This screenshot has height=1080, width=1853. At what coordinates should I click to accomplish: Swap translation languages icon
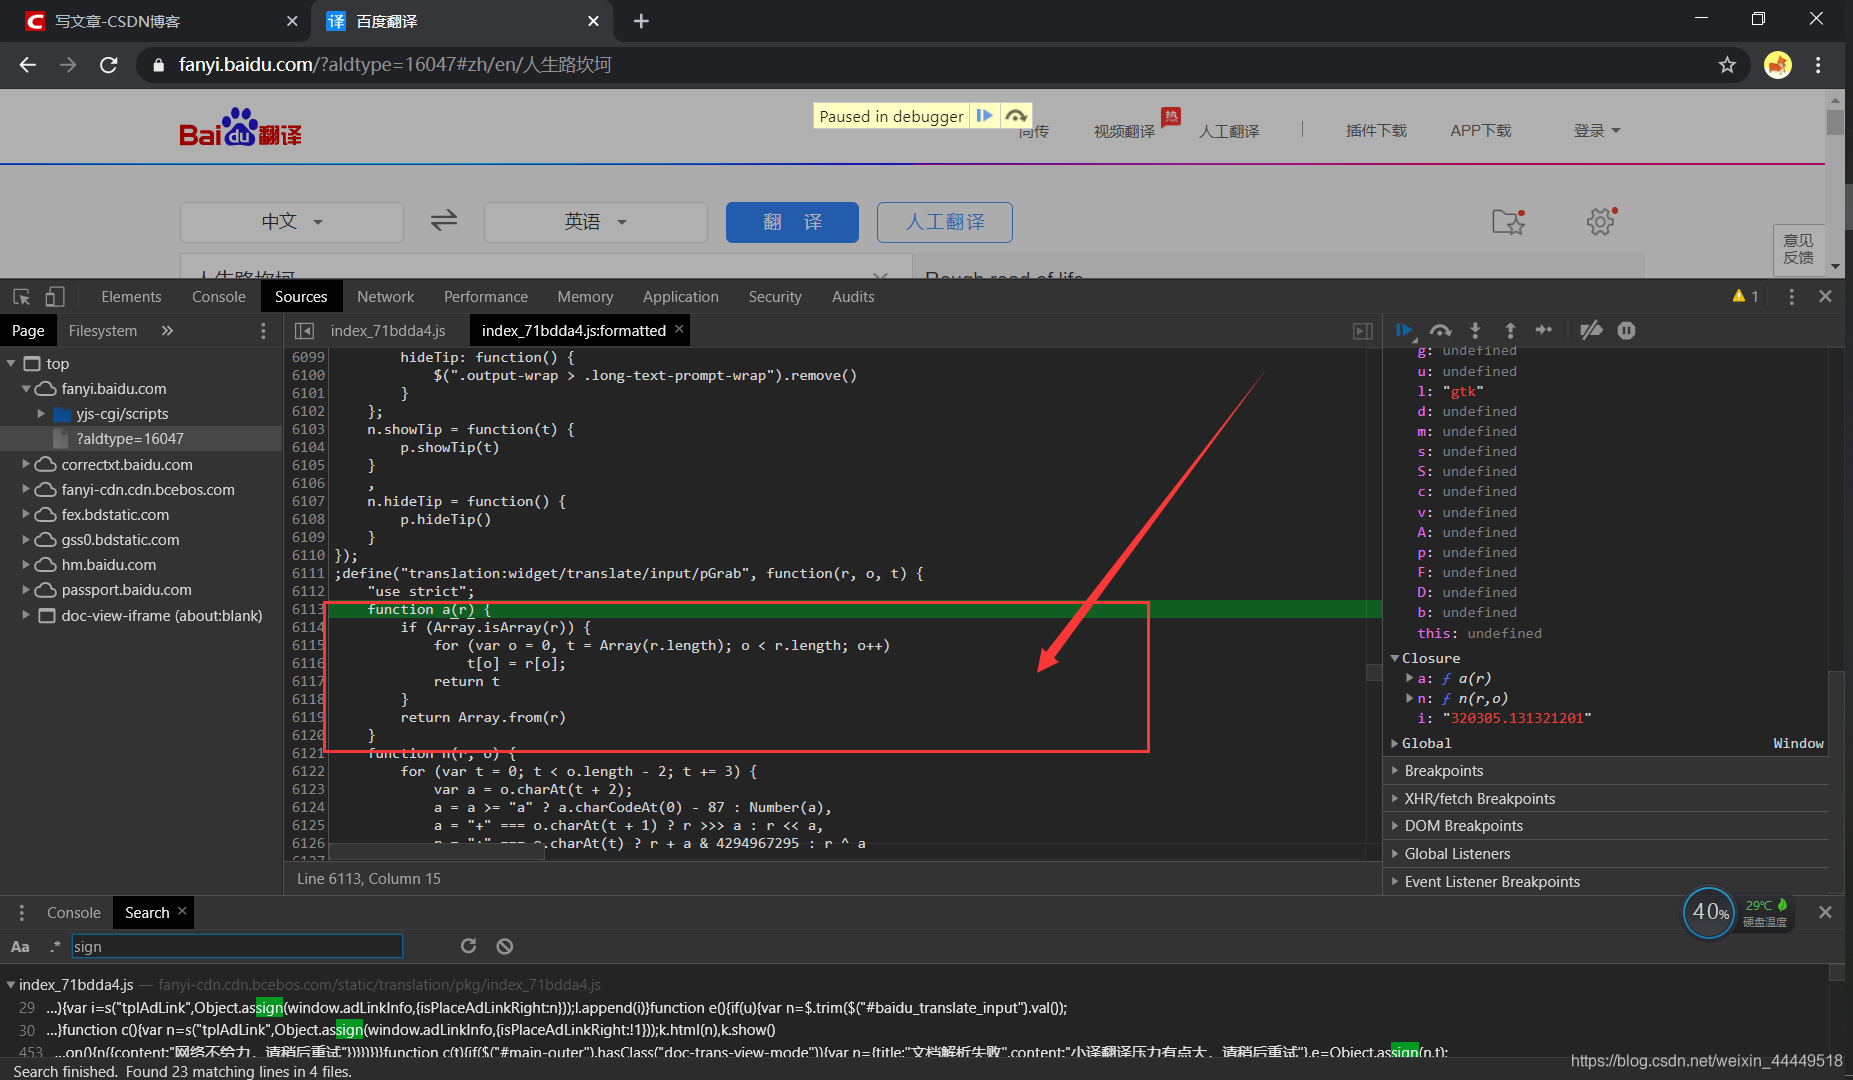point(444,220)
